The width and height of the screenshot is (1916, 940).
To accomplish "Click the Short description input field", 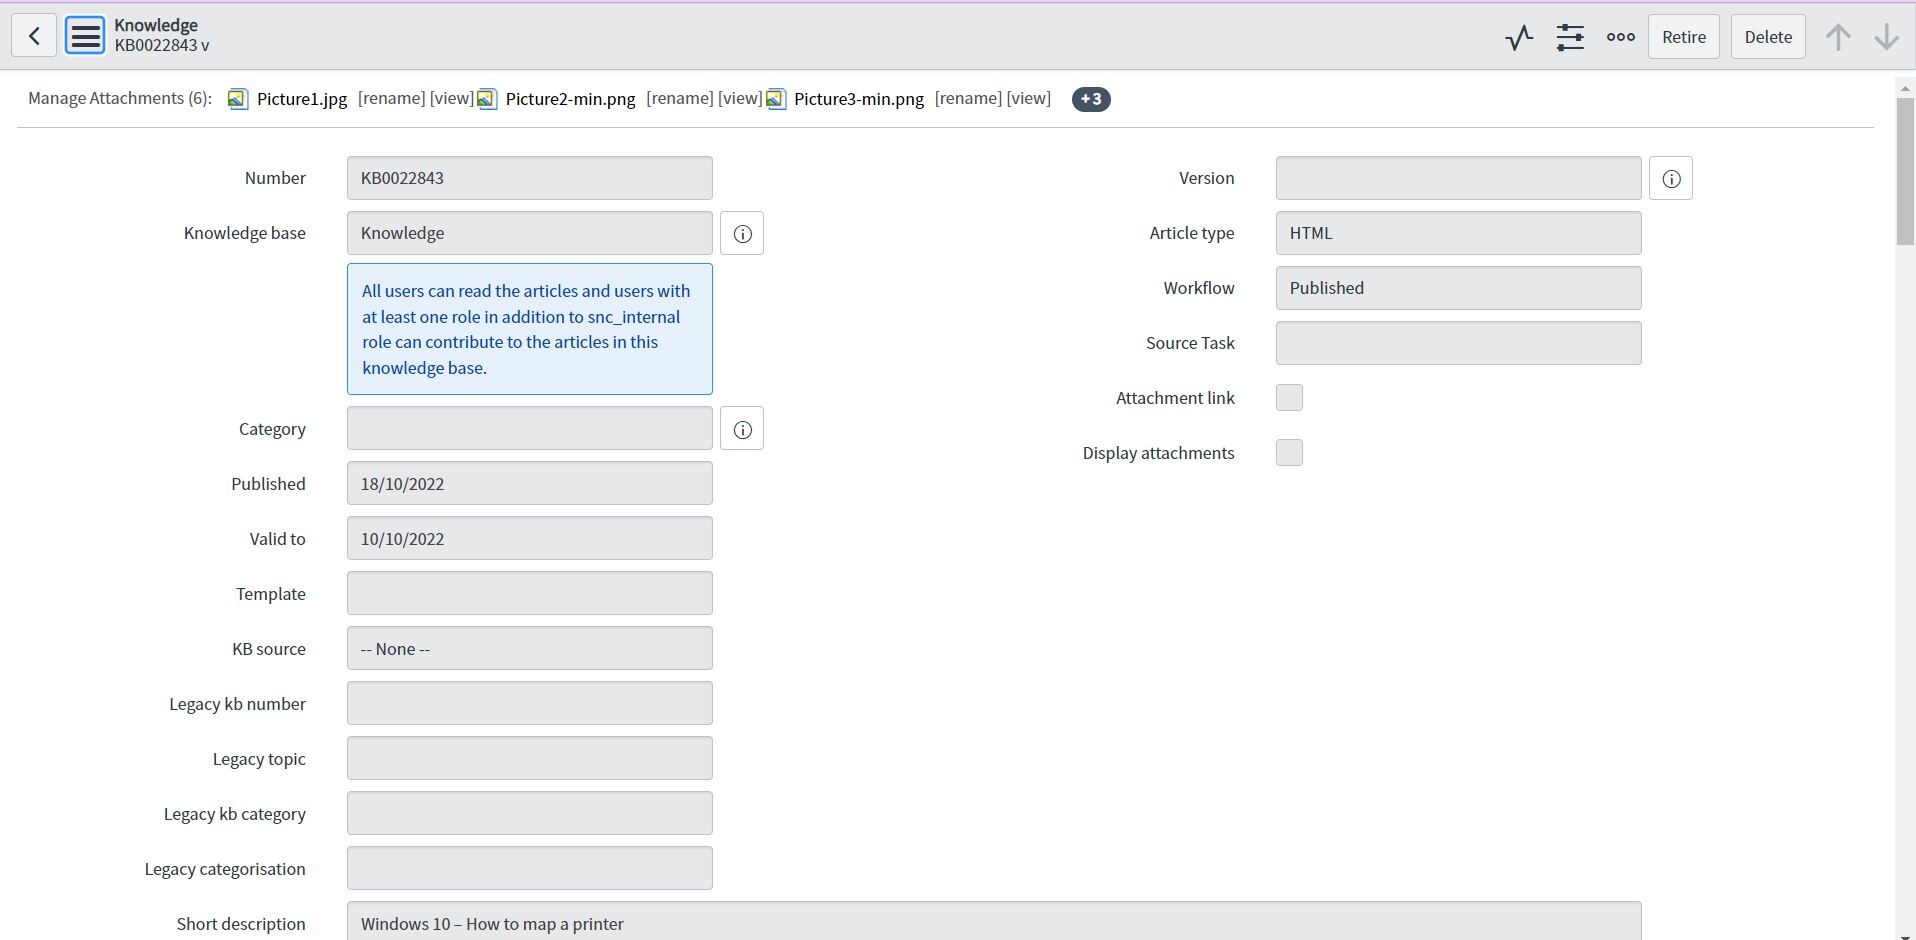I will (993, 923).
